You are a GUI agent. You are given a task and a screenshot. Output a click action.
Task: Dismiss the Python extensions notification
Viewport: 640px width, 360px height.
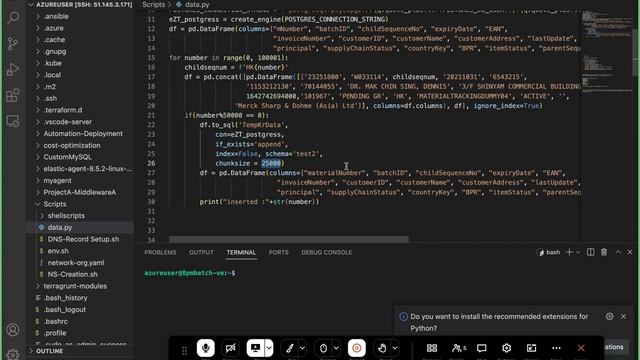pos(623,316)
